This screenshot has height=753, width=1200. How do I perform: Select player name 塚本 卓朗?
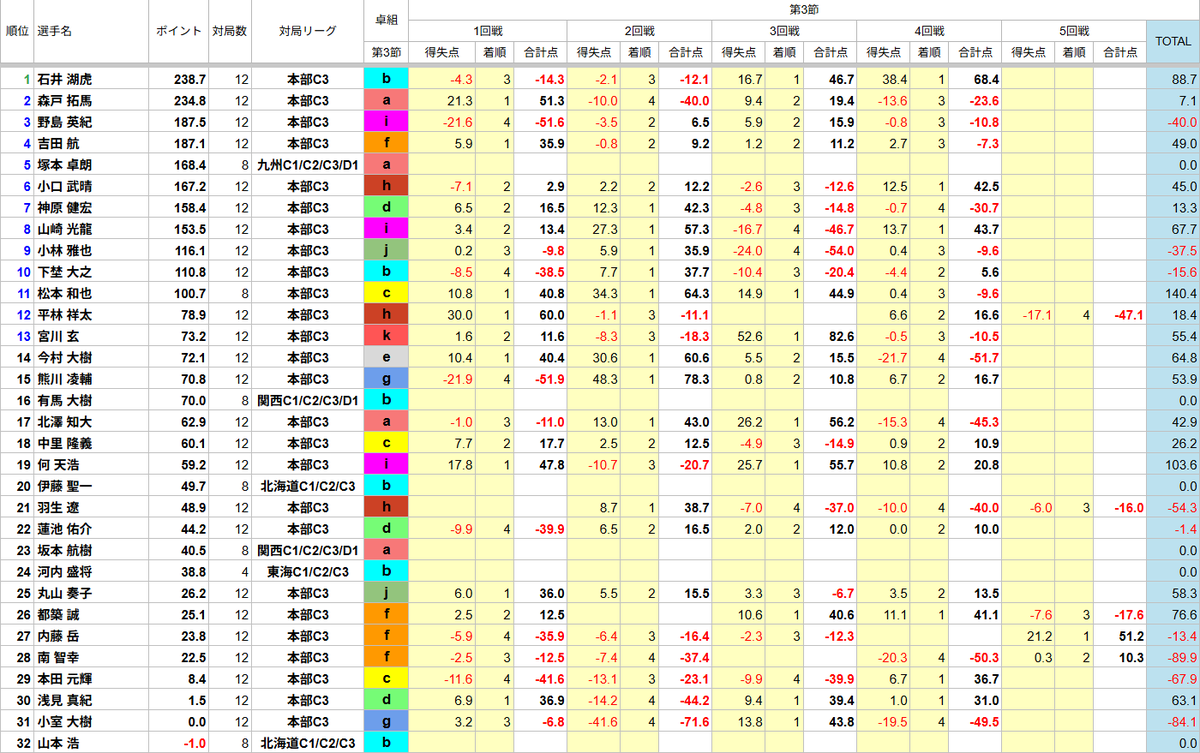[x=63, y=164]
